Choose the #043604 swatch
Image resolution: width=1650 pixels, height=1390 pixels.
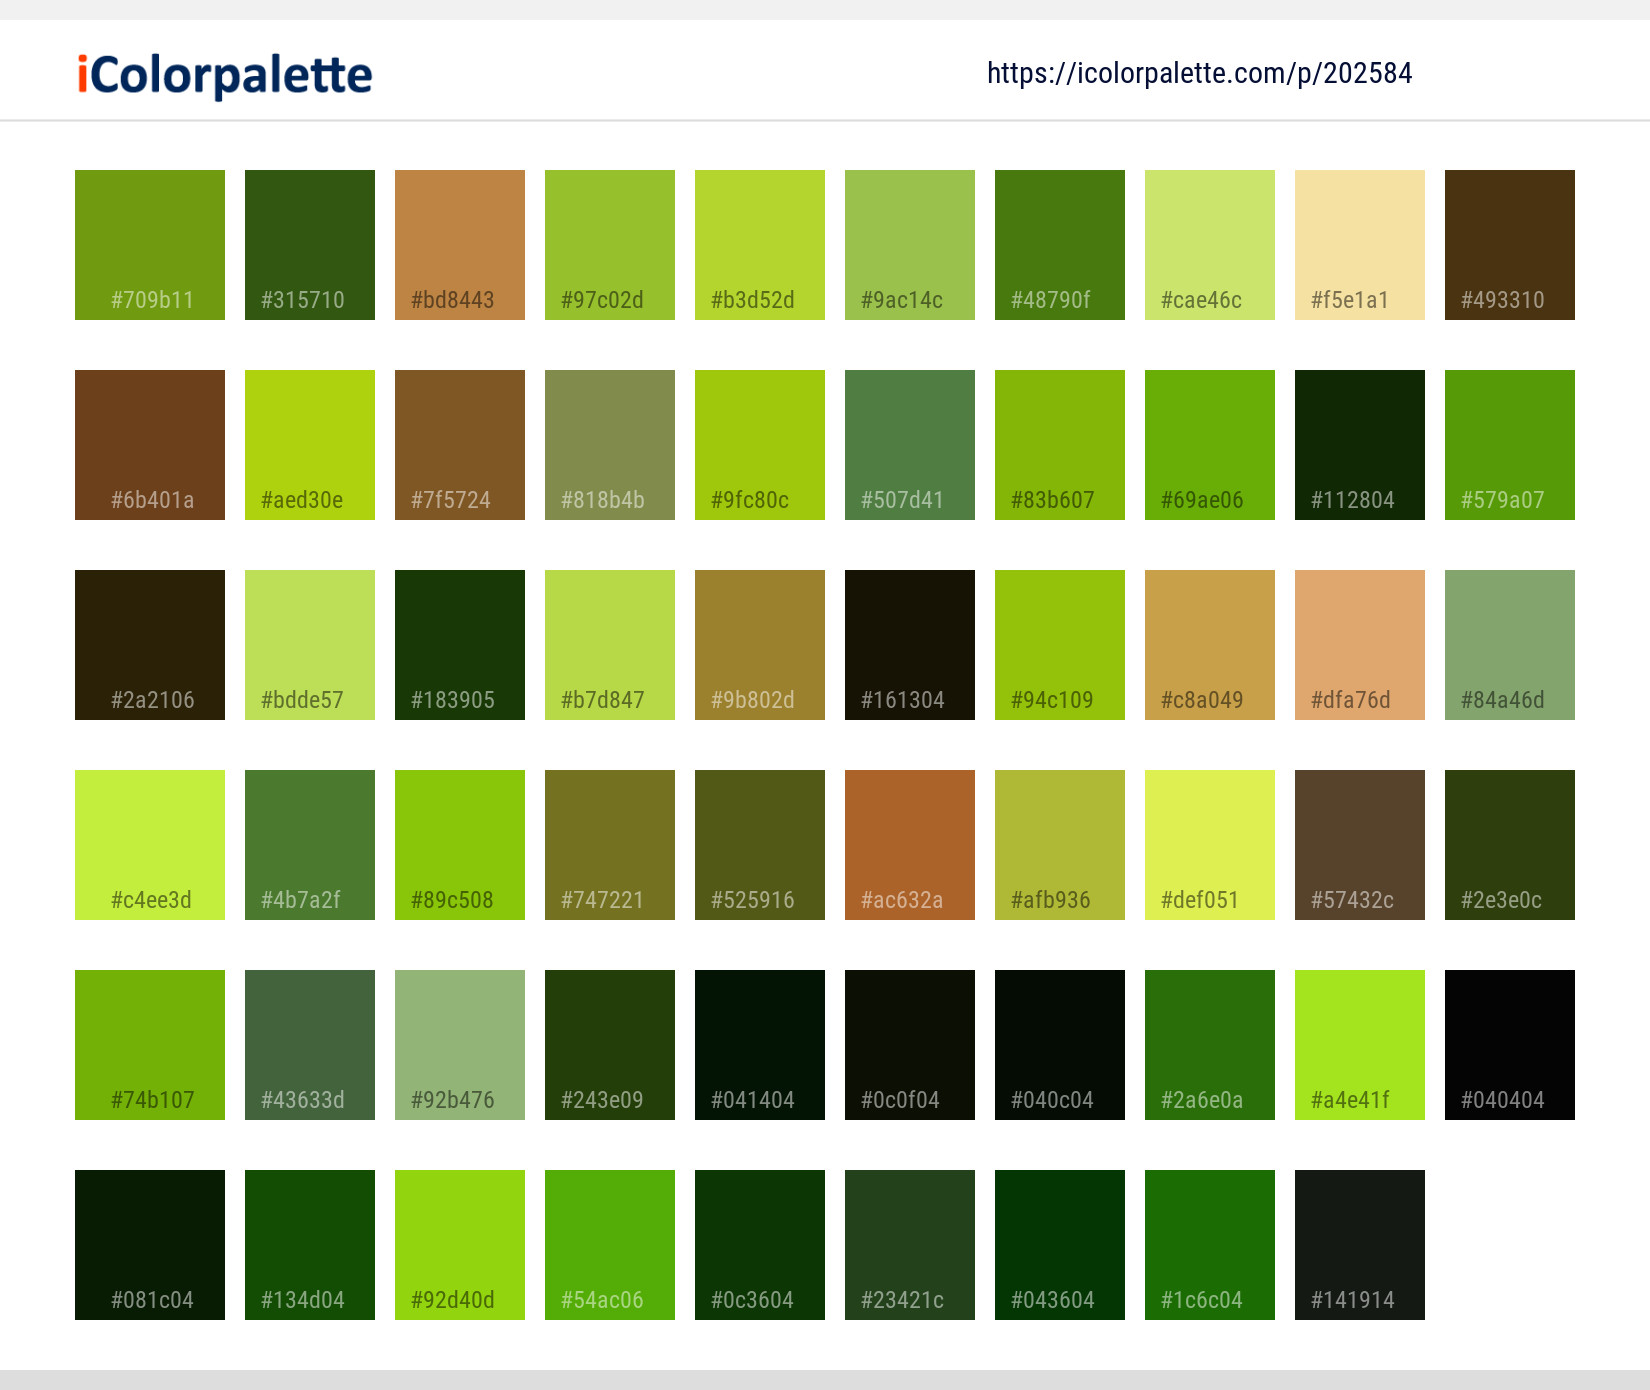coord(1060,1245)
